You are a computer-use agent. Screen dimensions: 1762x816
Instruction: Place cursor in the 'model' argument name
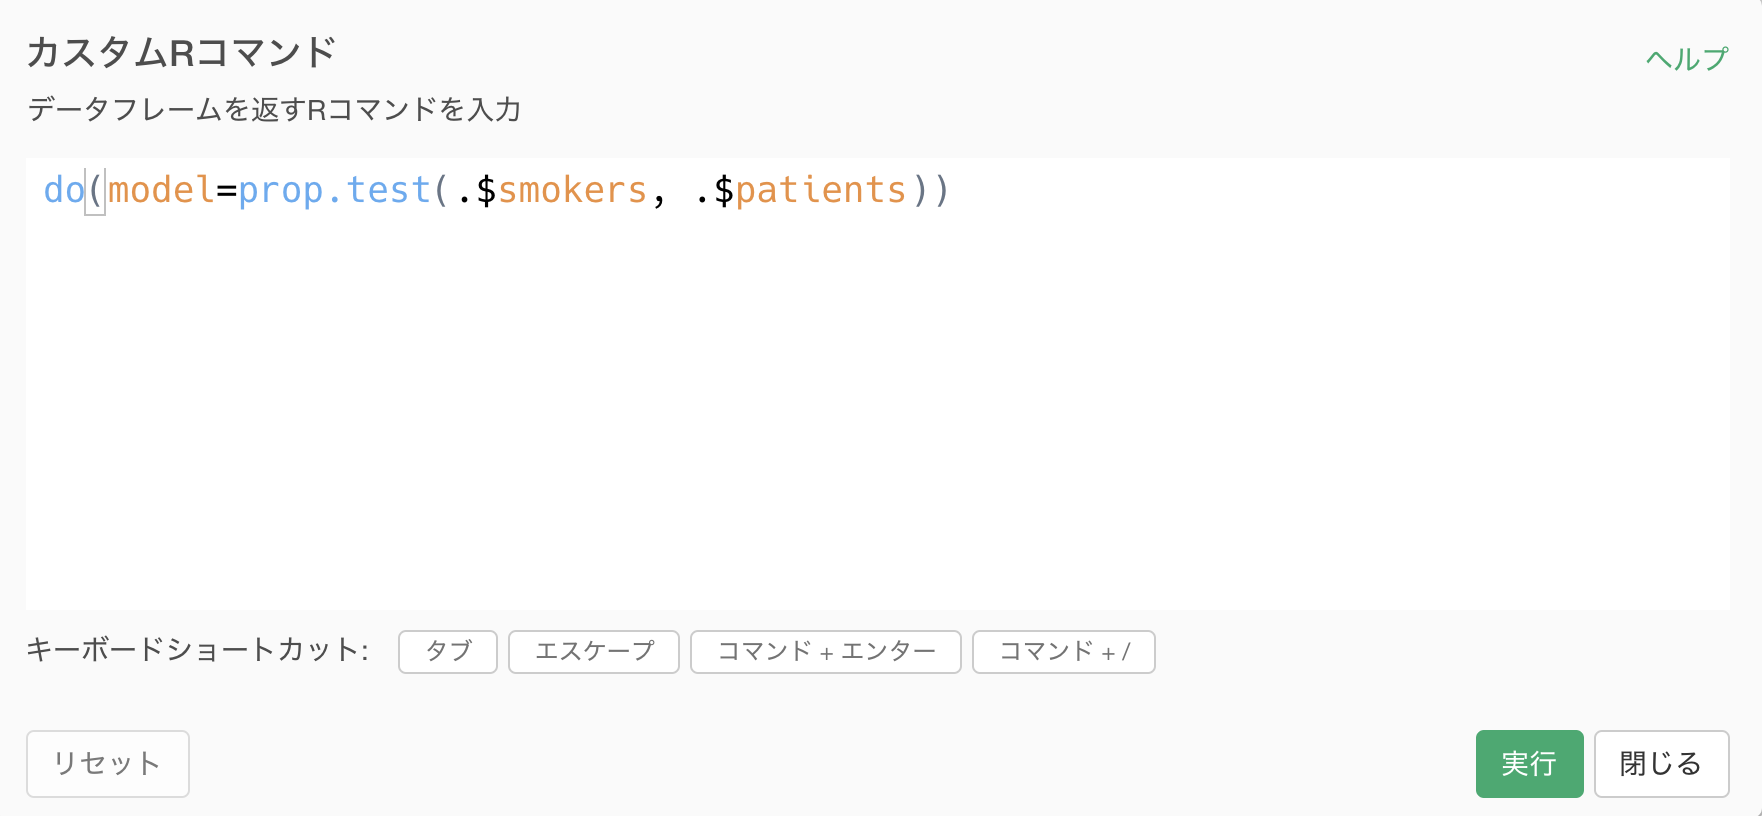[161, 190]
